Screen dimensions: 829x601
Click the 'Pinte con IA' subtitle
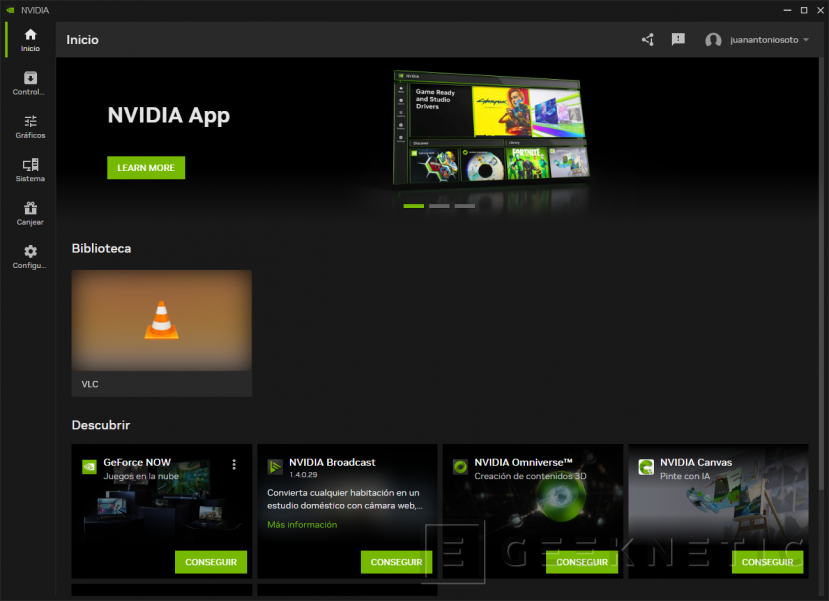point(685,476)
